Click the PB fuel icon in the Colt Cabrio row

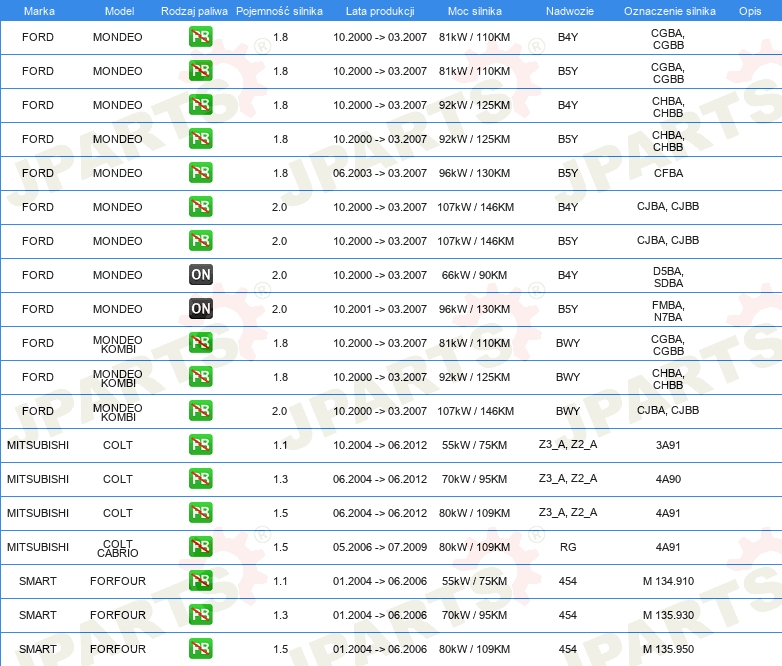[201, 547]
